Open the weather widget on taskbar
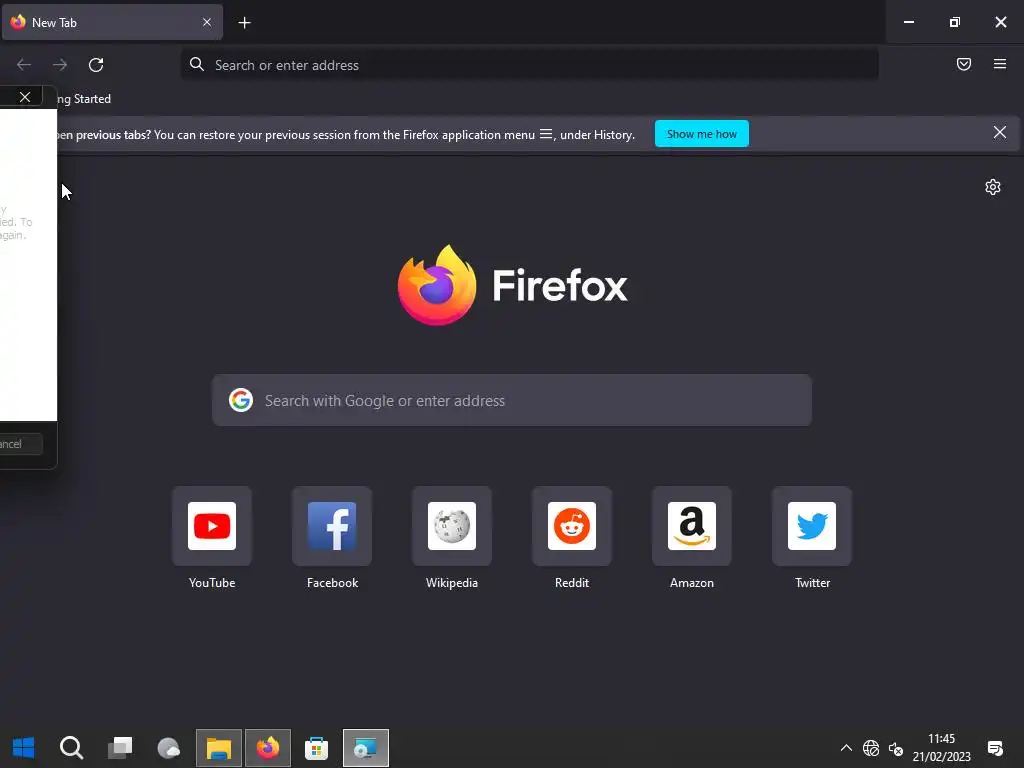1024x768 pixels. (x=169, y=748)
